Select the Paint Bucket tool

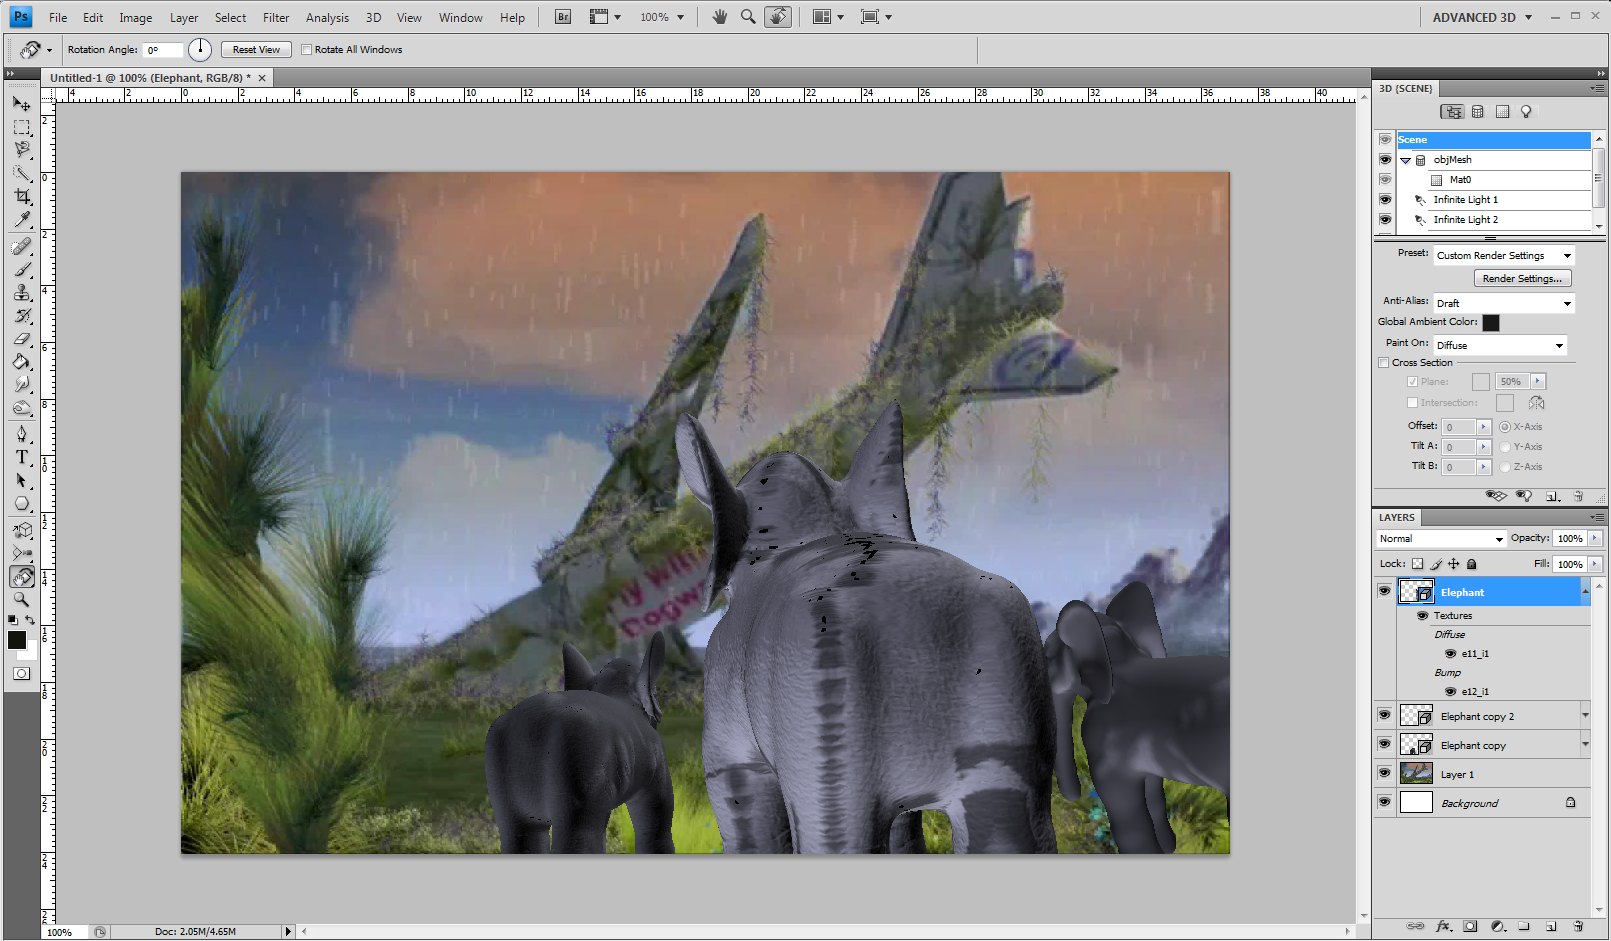22,362
